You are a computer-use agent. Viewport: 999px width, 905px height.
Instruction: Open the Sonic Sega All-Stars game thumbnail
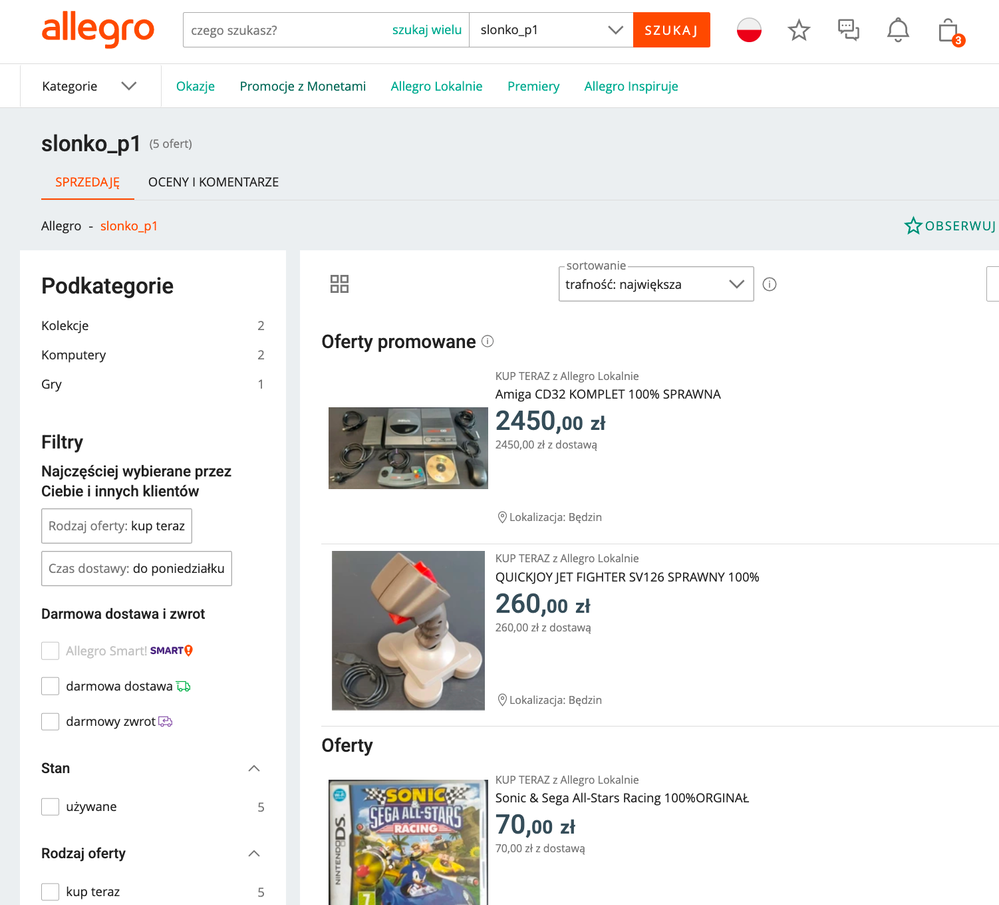[408, 842]
